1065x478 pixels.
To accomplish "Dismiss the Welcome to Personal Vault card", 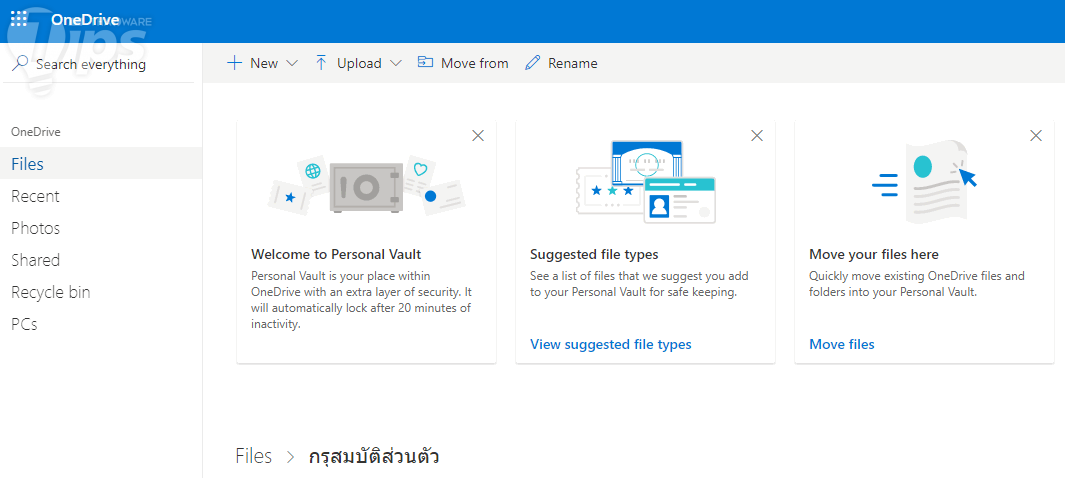I will point(478,136).
